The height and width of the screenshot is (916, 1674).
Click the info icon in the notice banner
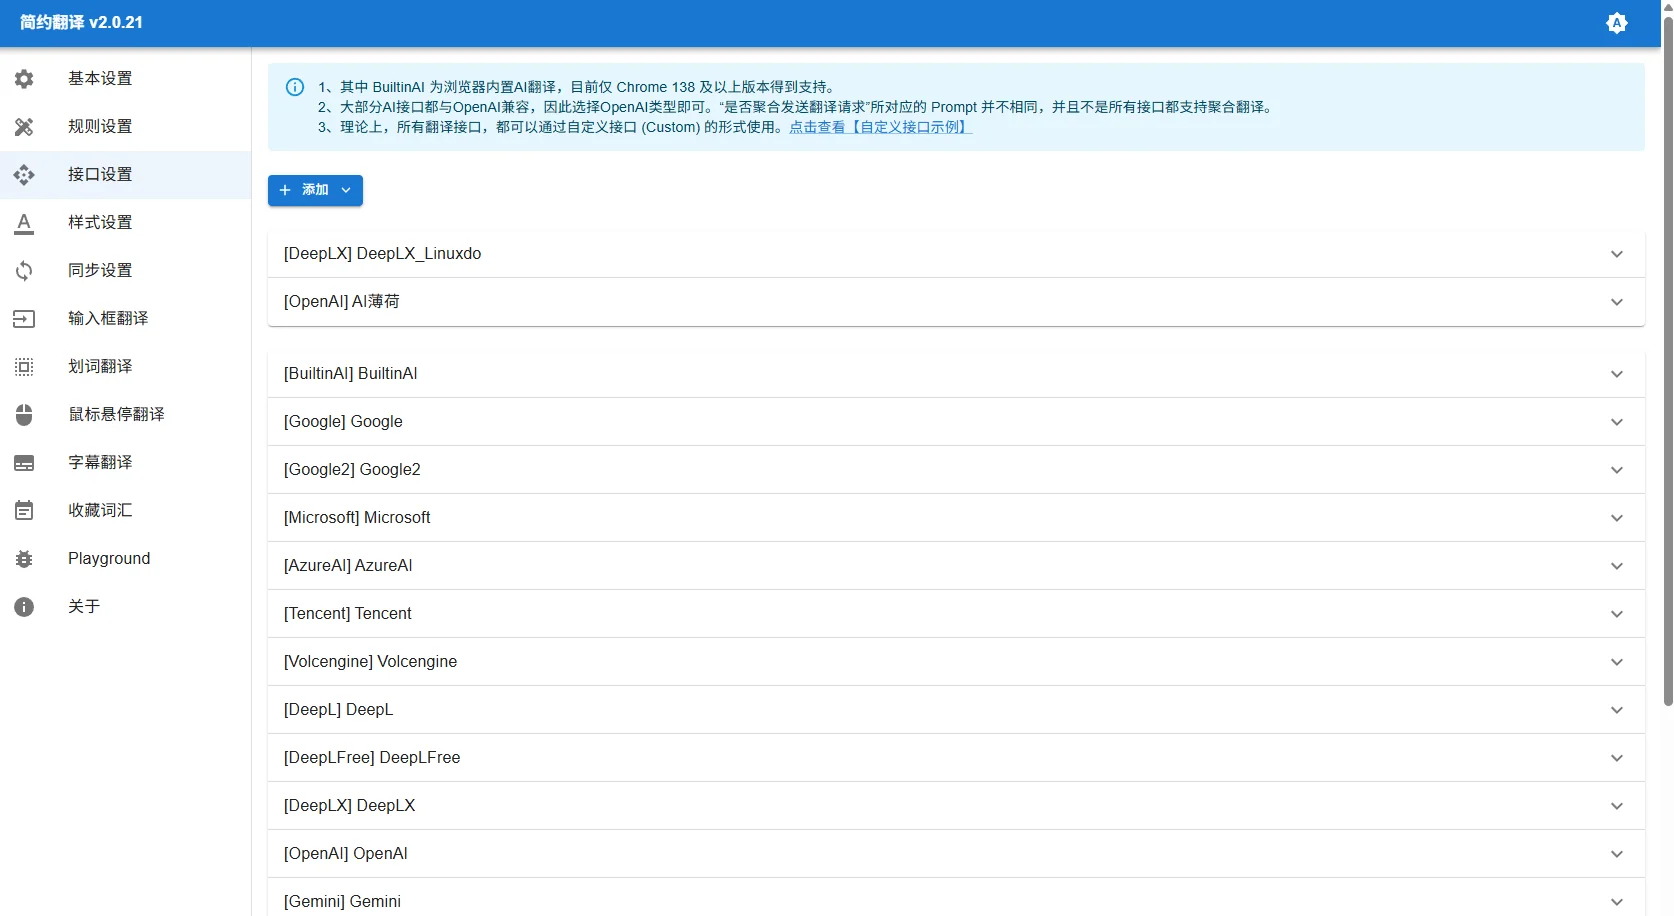[x=295, y=87]
